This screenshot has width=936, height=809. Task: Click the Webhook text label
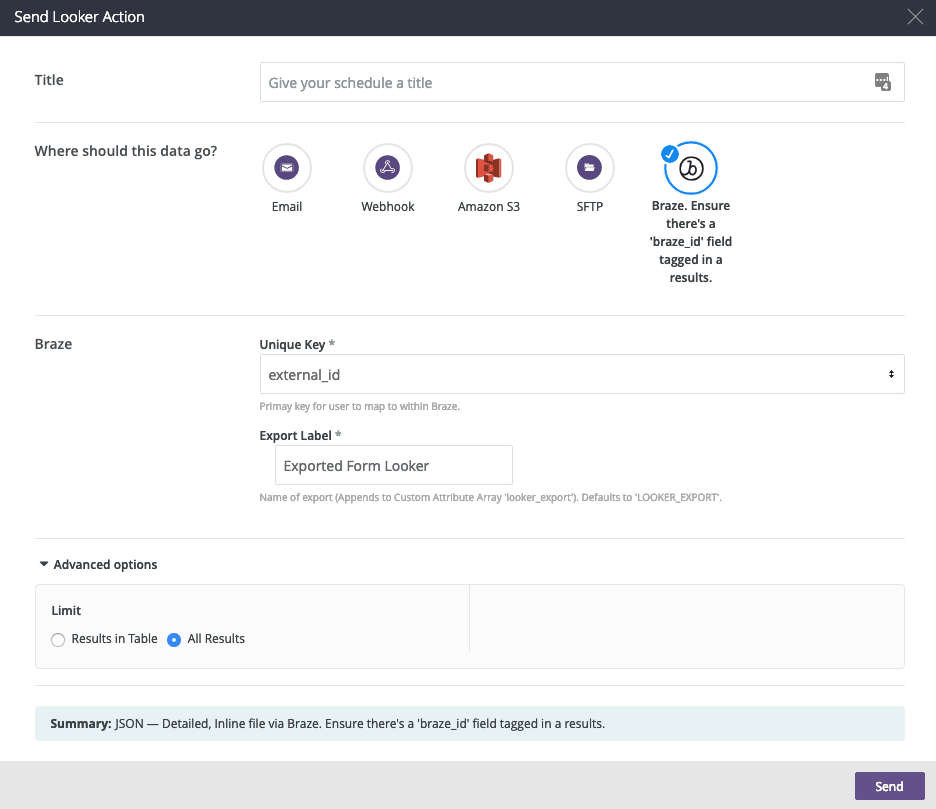tap(388, 207)
